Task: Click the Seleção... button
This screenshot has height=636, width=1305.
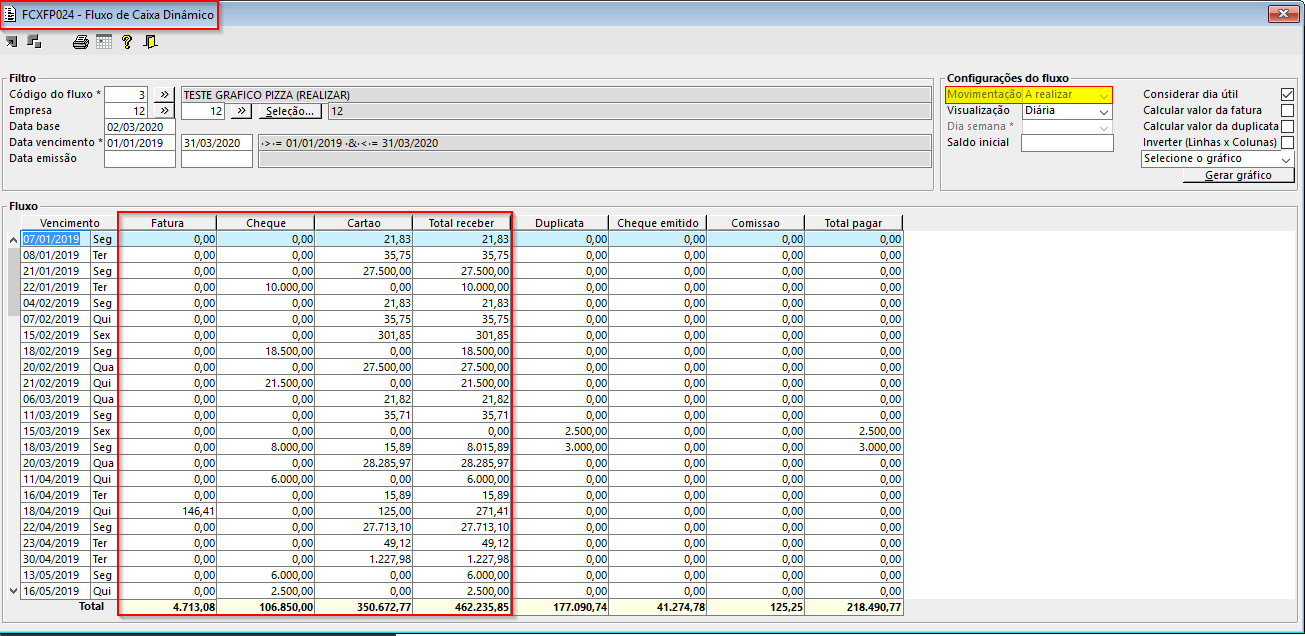Action: click(289, 111)
